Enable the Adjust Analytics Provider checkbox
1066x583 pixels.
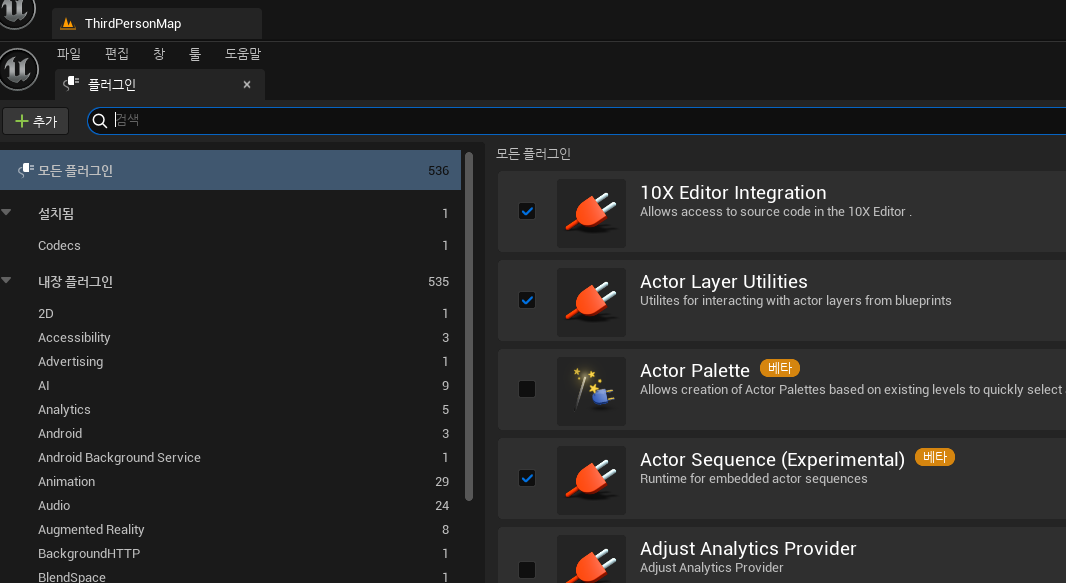pos(527,569)
